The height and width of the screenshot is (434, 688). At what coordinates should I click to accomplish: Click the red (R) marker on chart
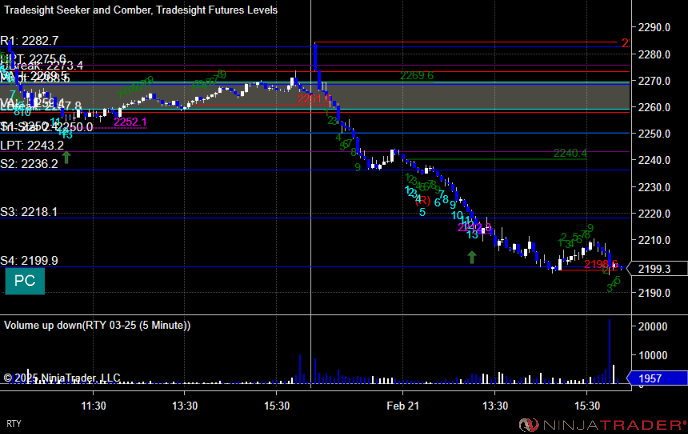click(423, 201)
